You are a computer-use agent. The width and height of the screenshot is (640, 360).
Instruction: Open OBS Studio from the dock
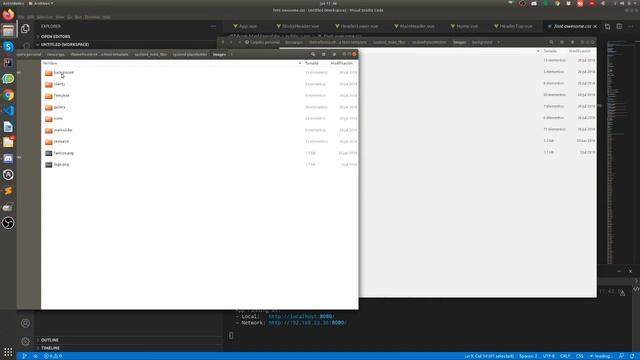pos(8,223)
